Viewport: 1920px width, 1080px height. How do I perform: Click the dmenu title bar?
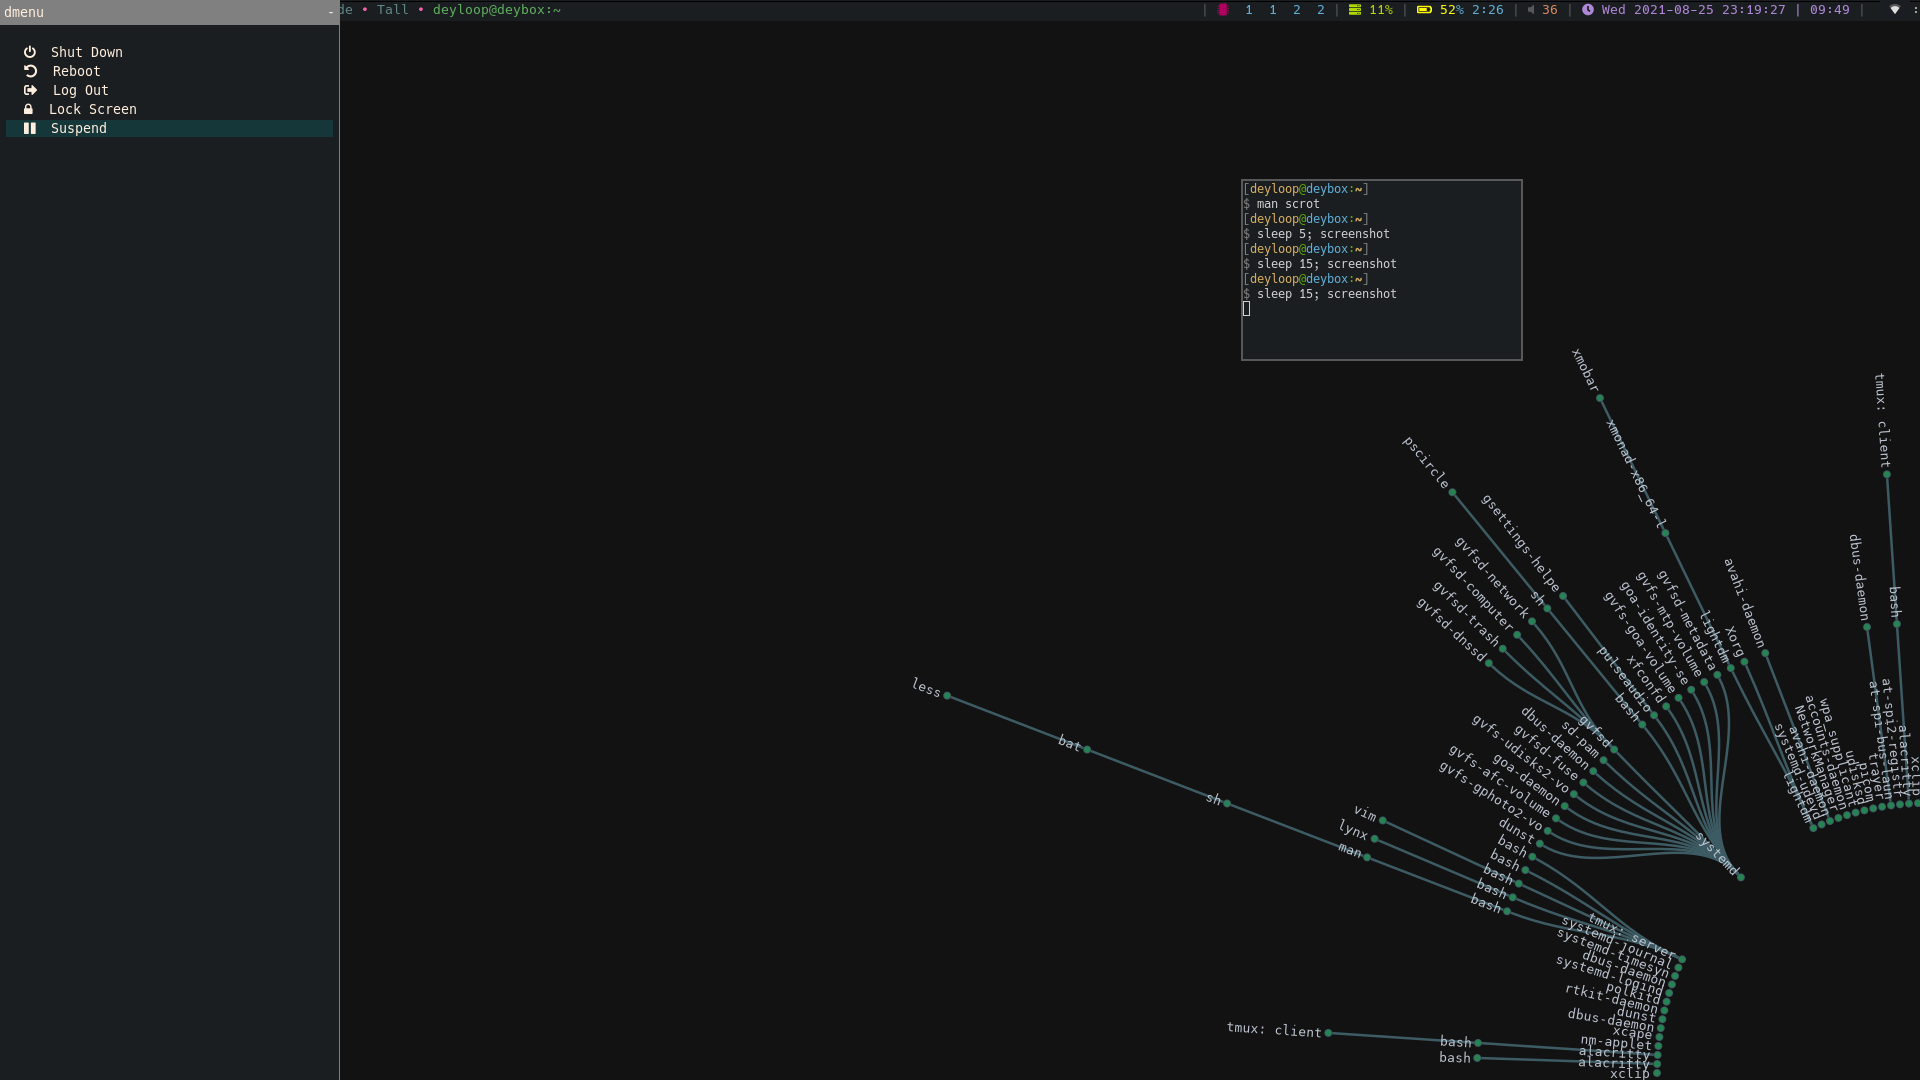click(x=168, y=12)
